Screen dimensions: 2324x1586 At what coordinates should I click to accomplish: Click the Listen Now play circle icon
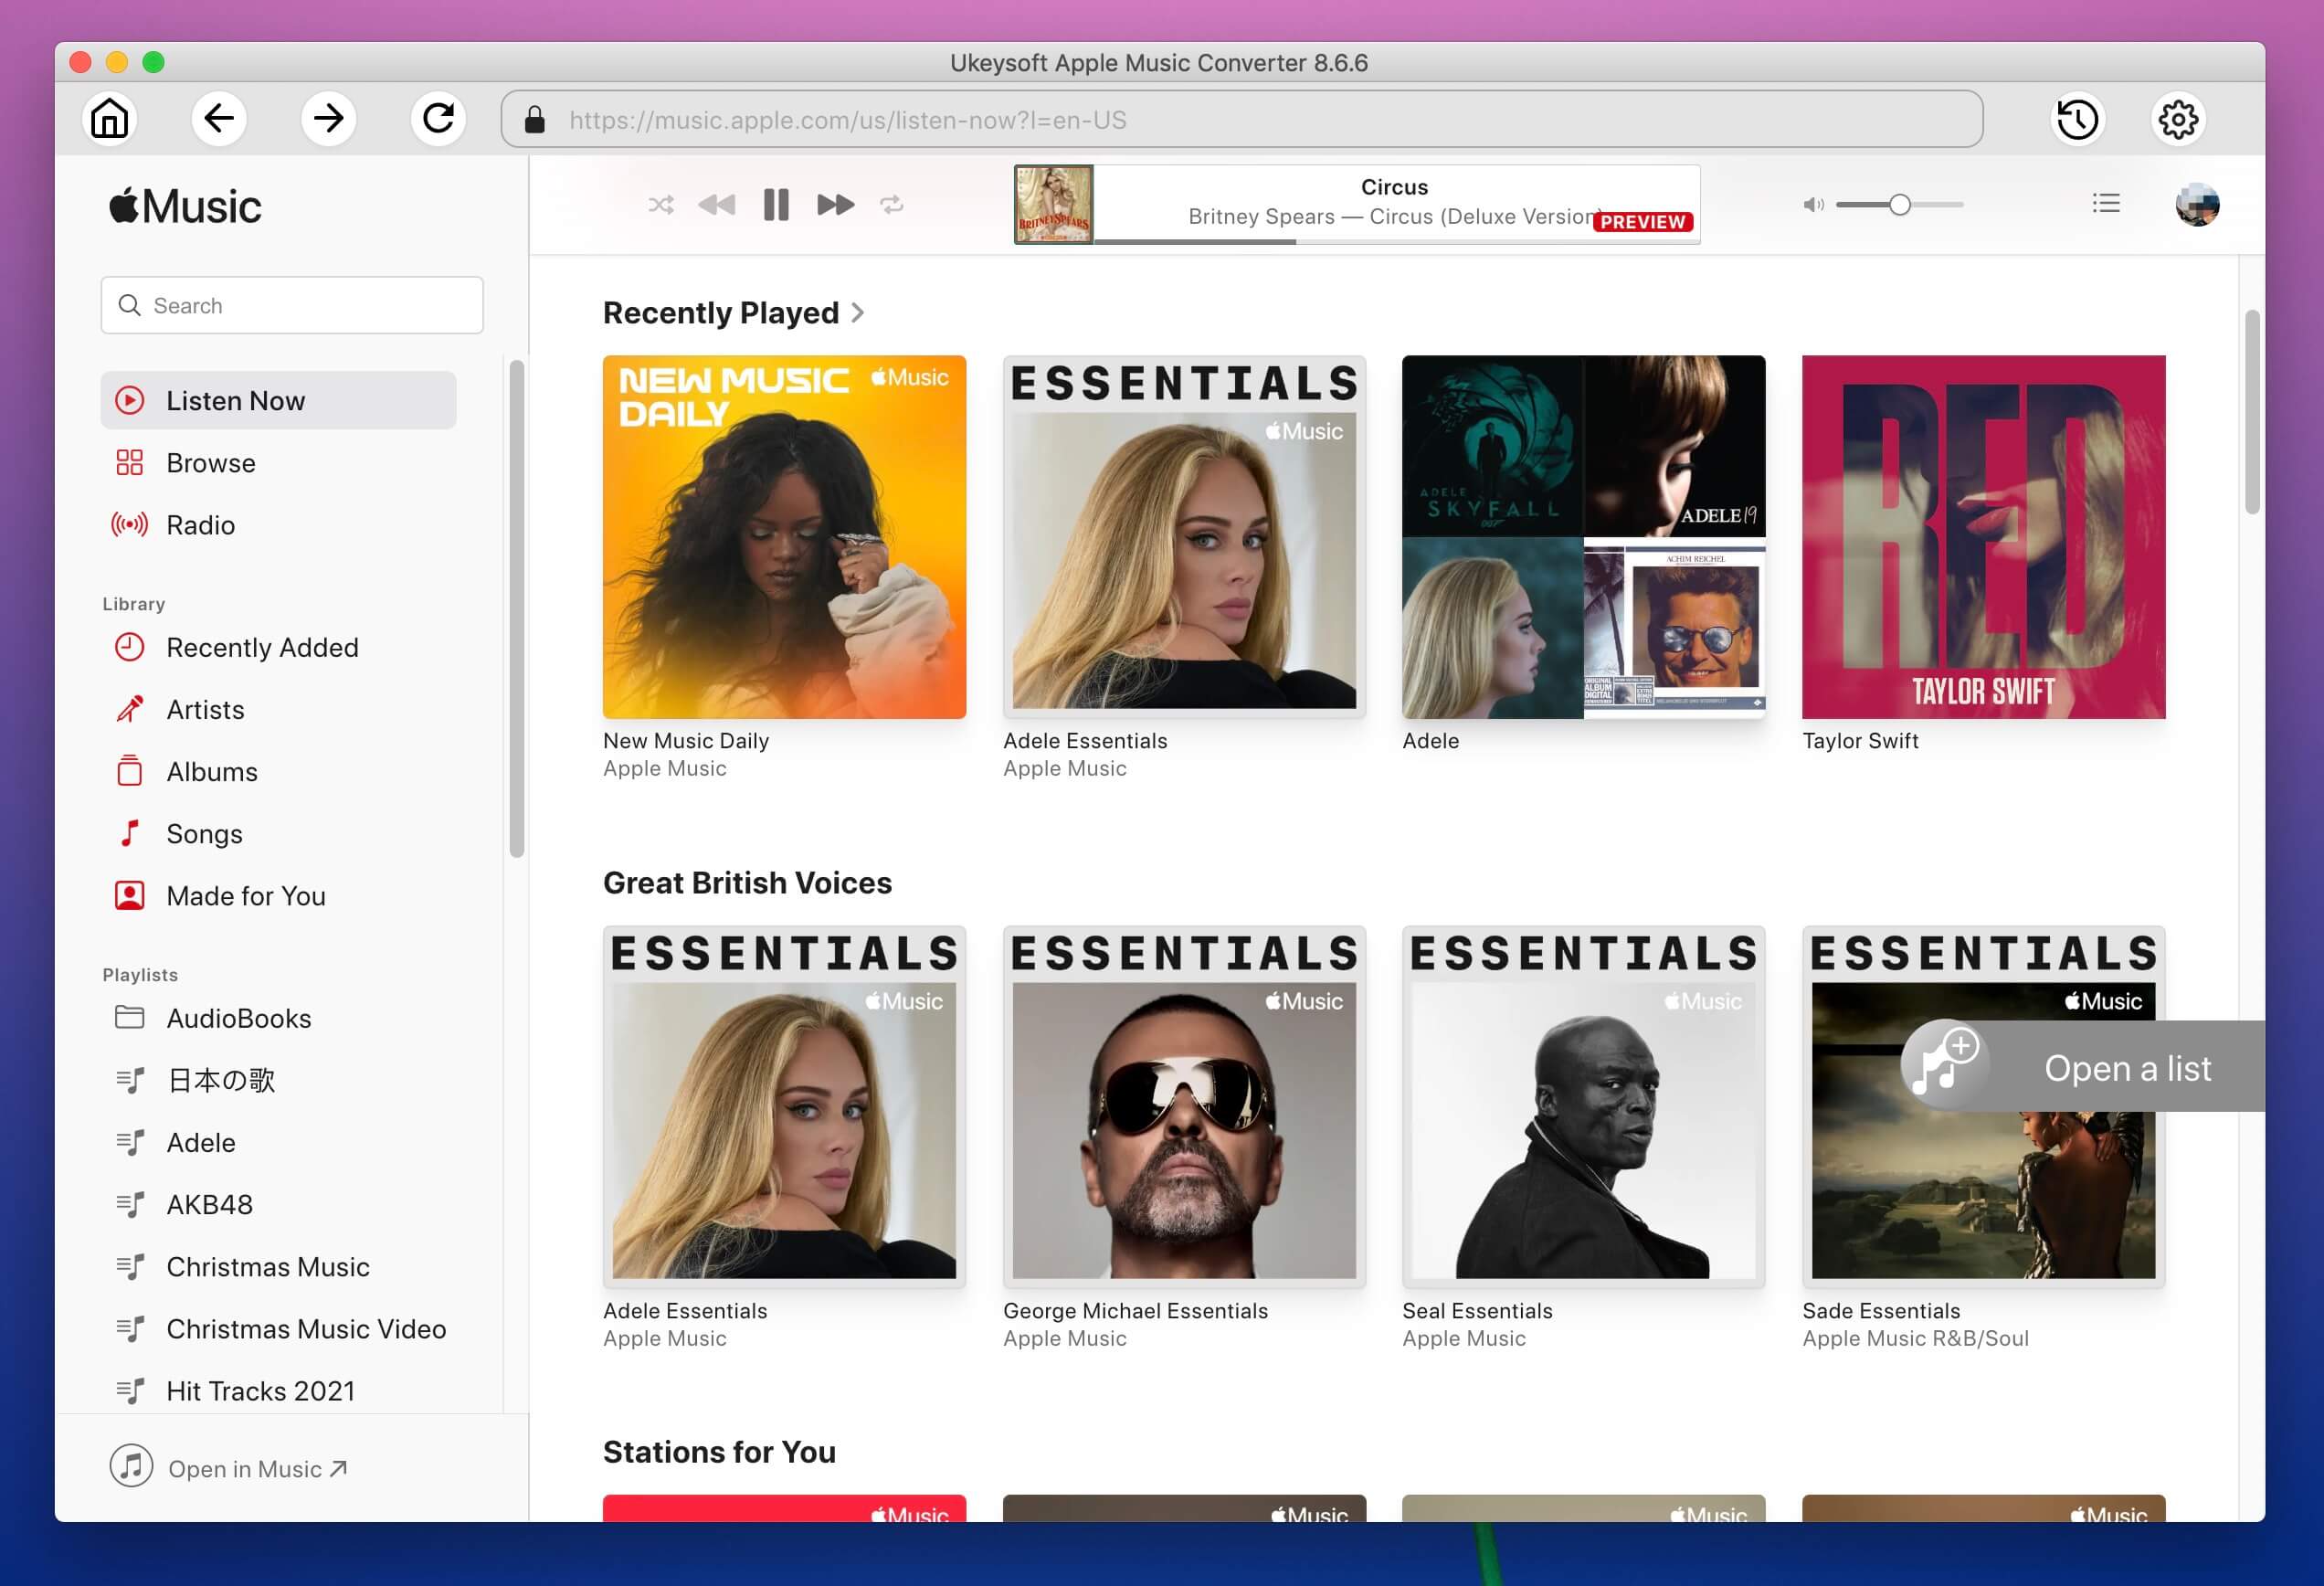pyautogui.click(x=129, y=400)
